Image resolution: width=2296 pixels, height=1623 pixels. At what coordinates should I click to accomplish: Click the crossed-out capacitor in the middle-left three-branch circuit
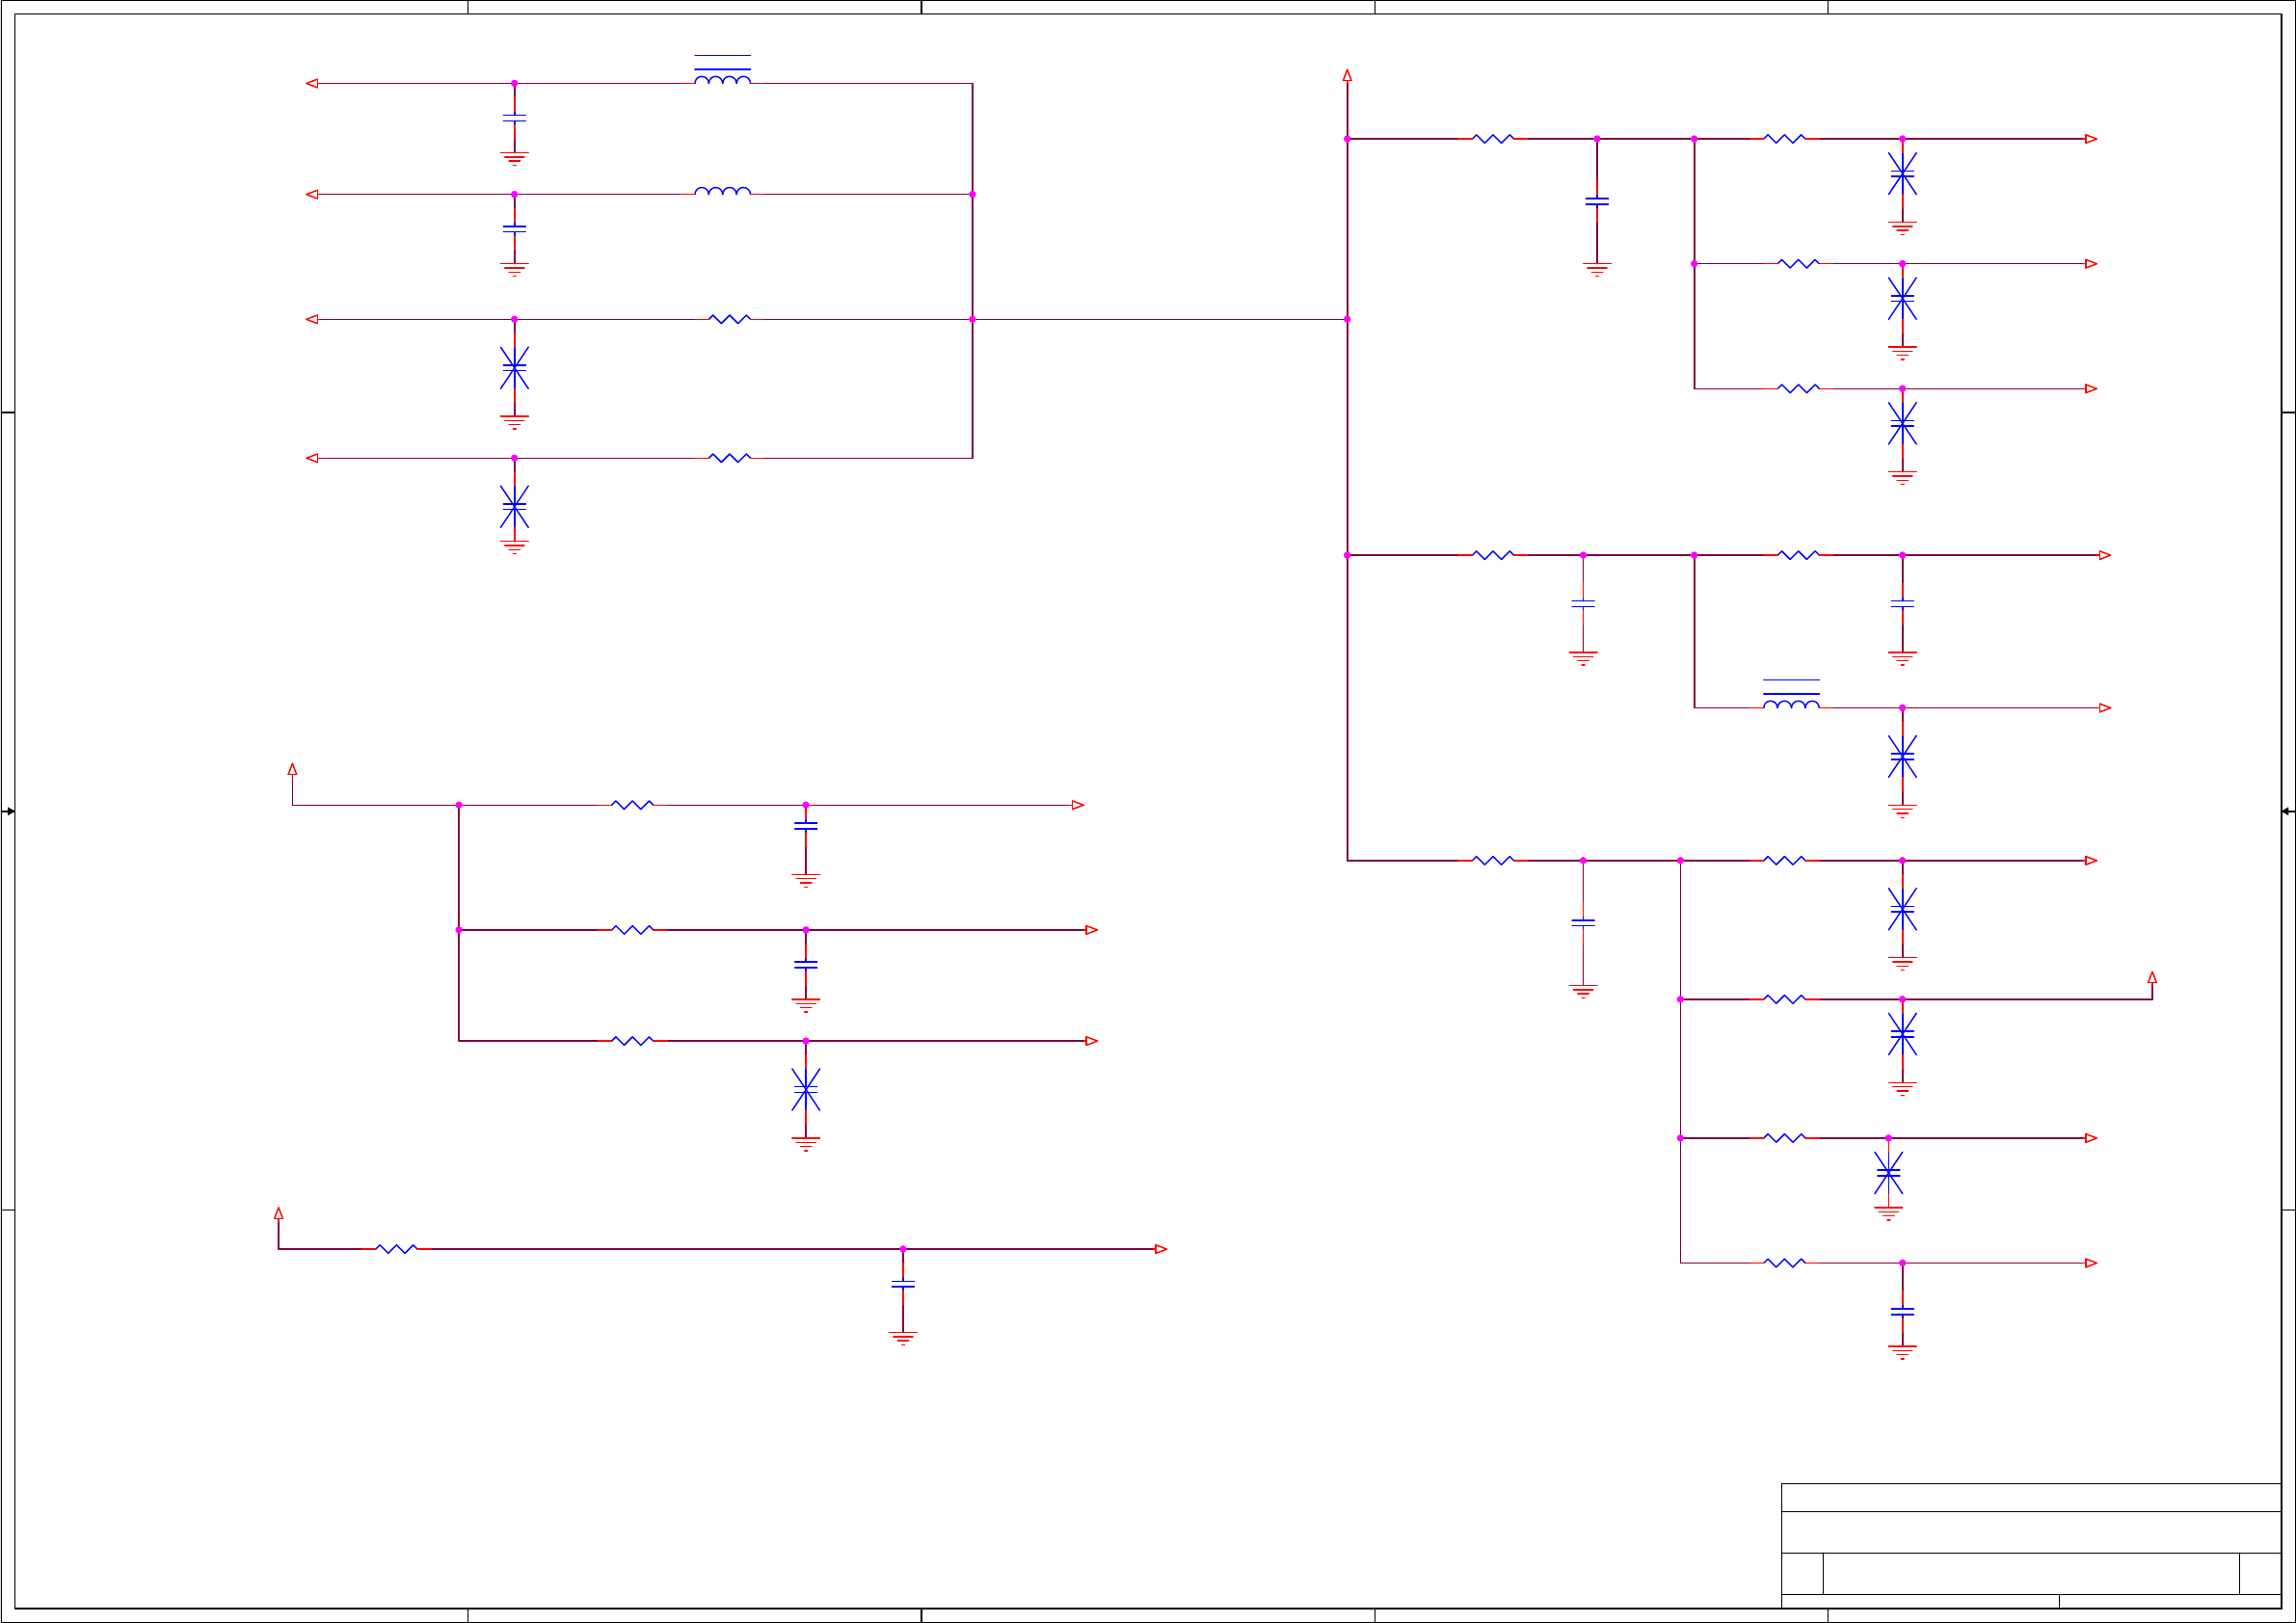tap(805, 1089)
